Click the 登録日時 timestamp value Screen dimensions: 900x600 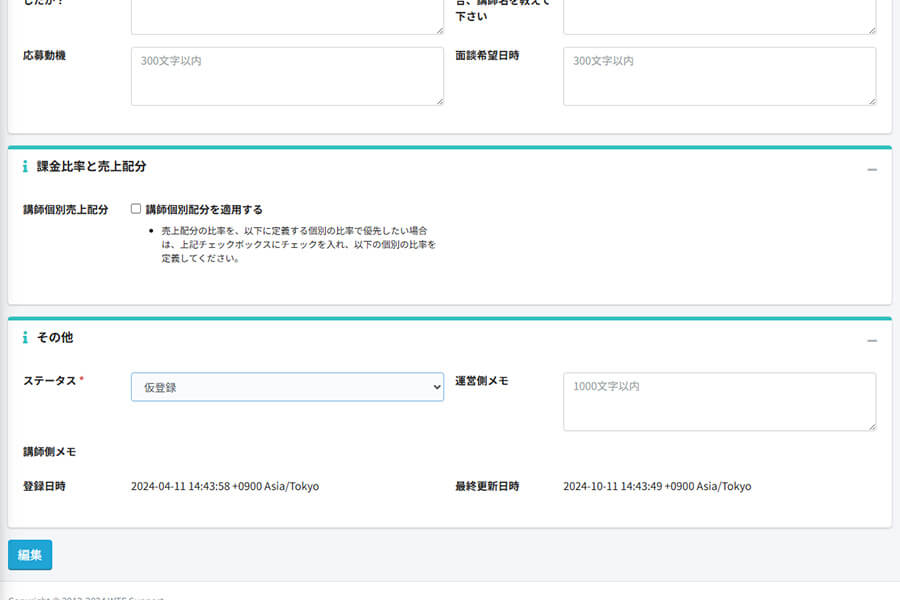click(x=225, y=487)
